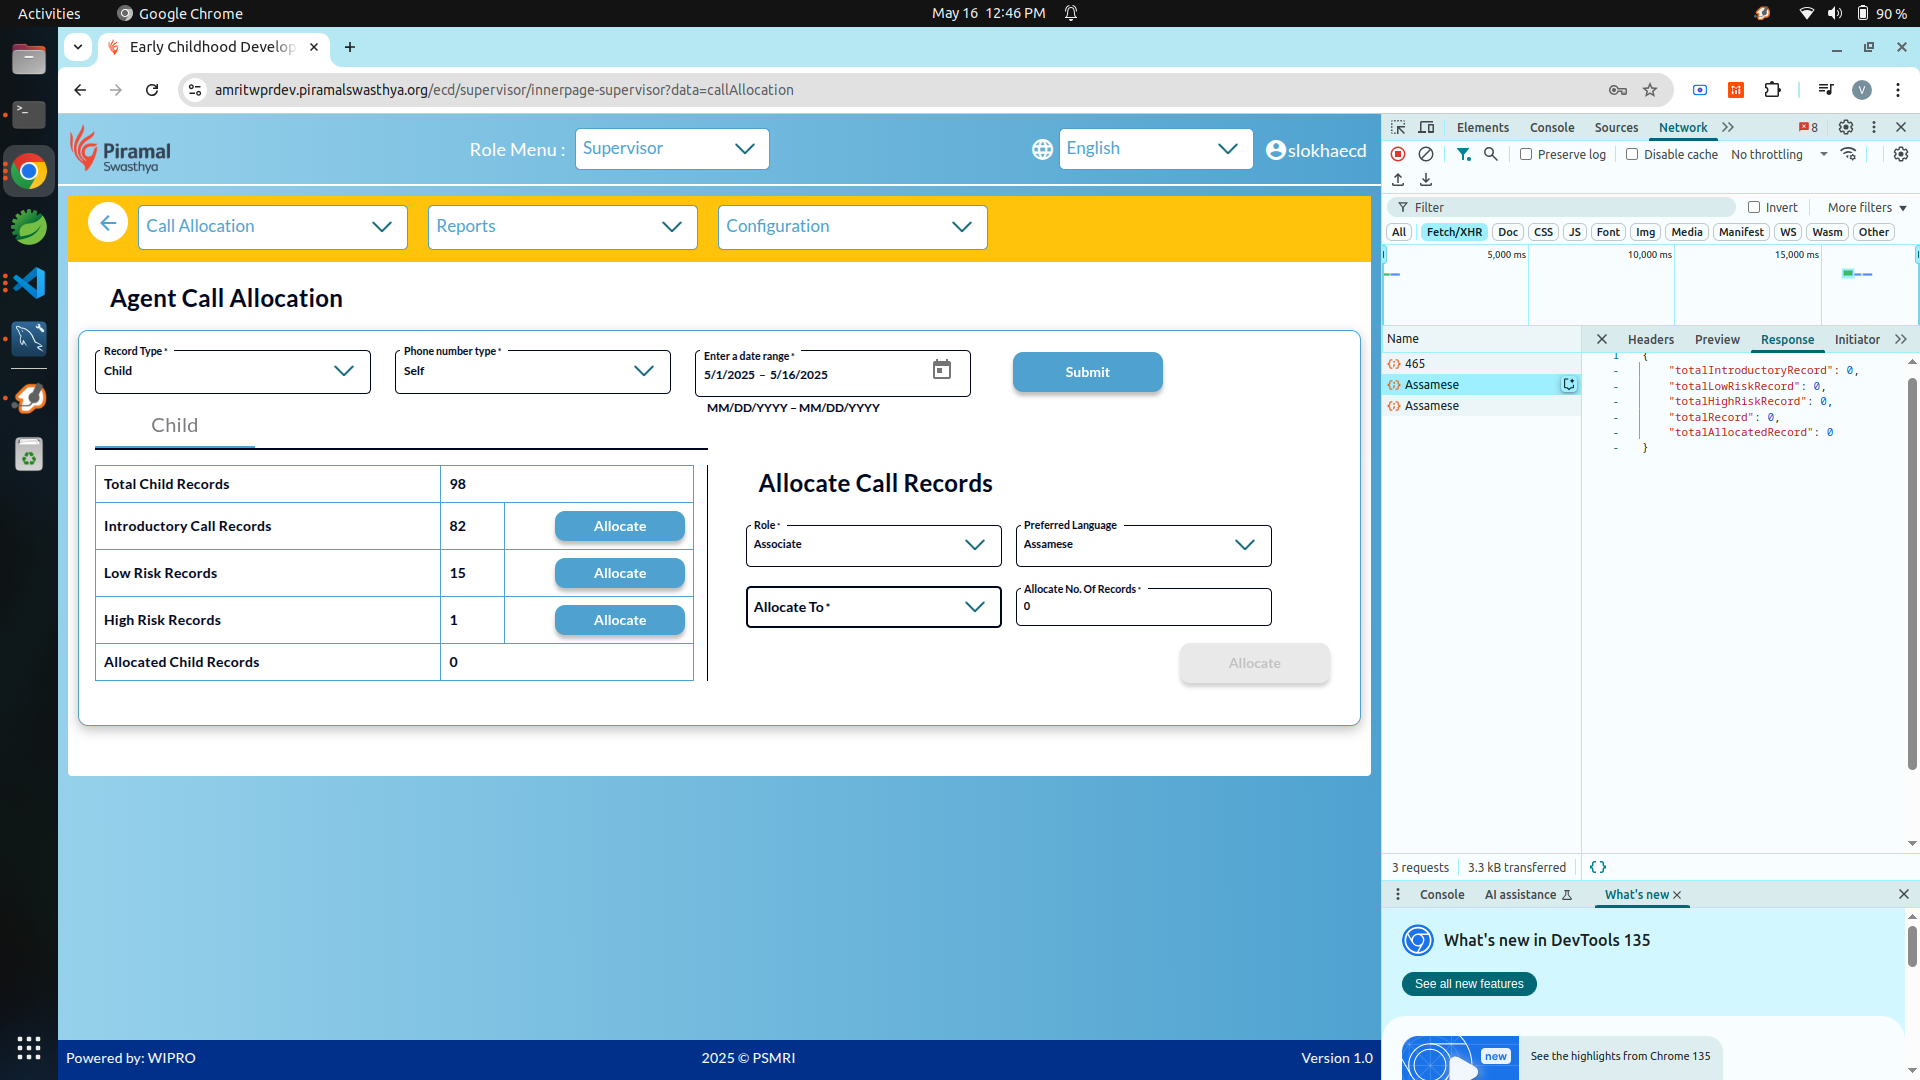
Task: Switch to the Sources tab
Action: pos(1616,127)
